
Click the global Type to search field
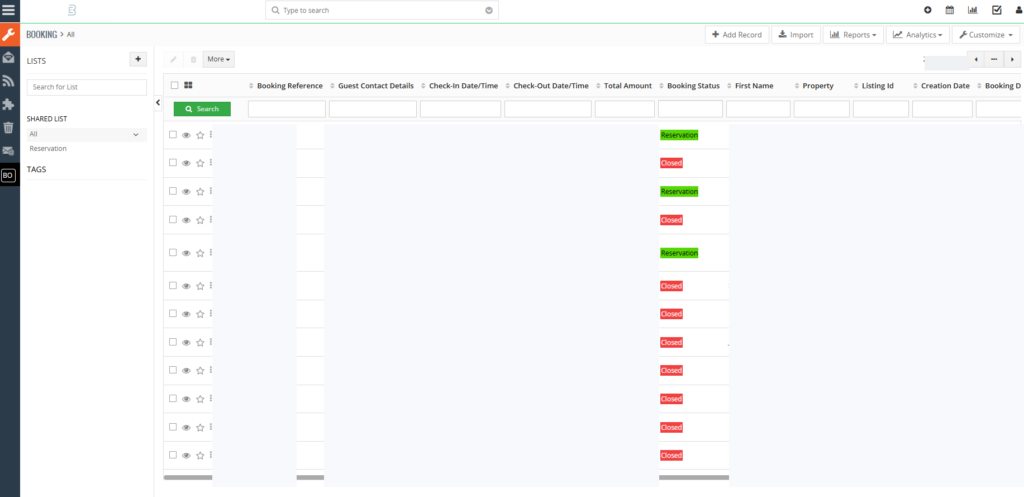coord(382,10)
